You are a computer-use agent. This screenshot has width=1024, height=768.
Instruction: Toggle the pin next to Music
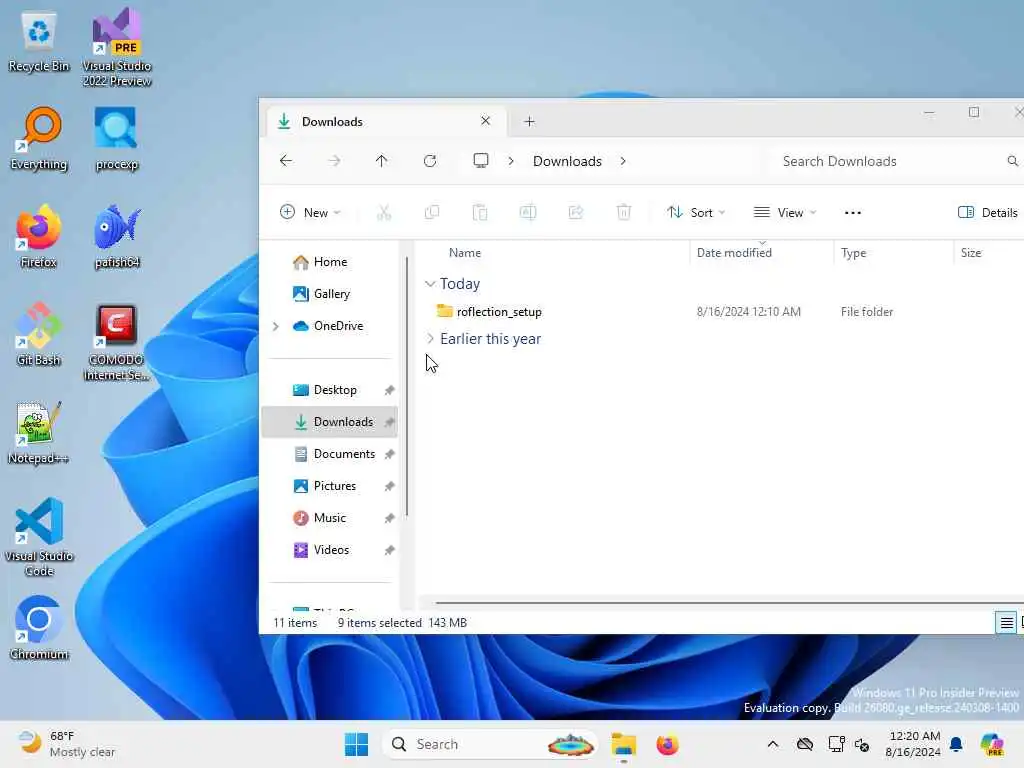tap(389, 518)
